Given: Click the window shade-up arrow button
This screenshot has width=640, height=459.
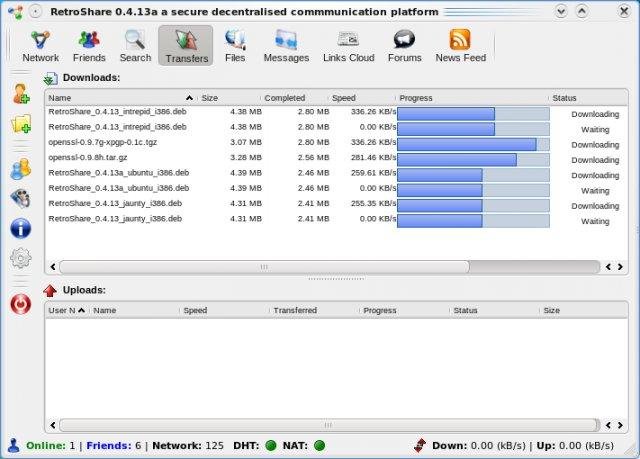Looking at the screenshot, I should coord(582,11).
